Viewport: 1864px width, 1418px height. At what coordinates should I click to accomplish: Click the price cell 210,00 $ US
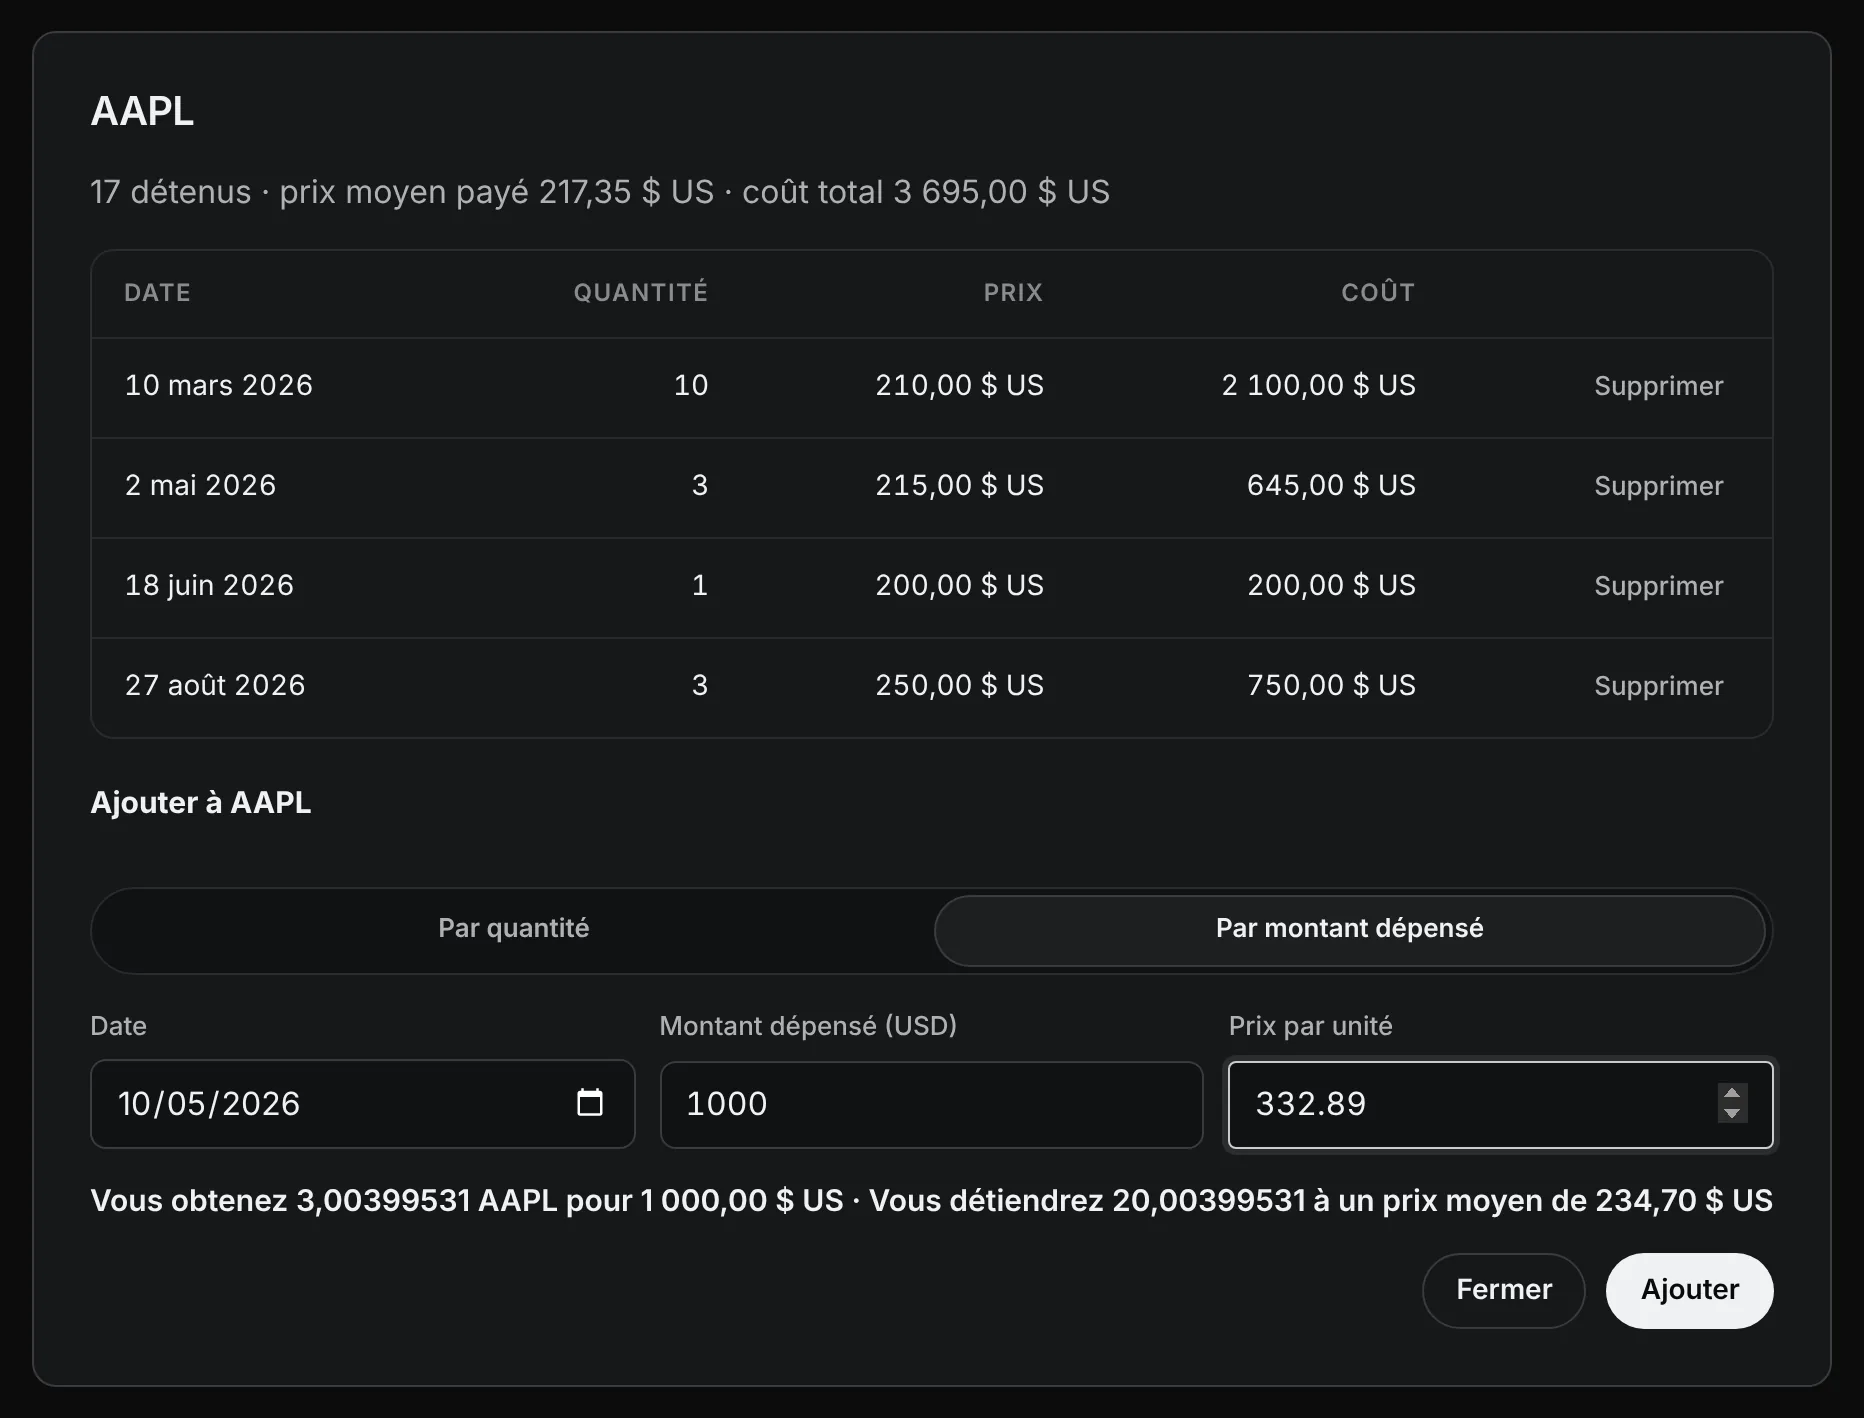[959, 385]
